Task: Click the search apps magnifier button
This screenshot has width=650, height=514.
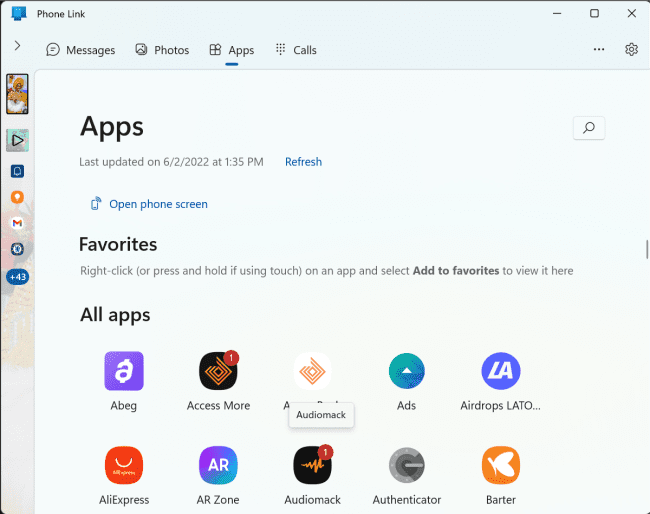Action: [589, 128]
